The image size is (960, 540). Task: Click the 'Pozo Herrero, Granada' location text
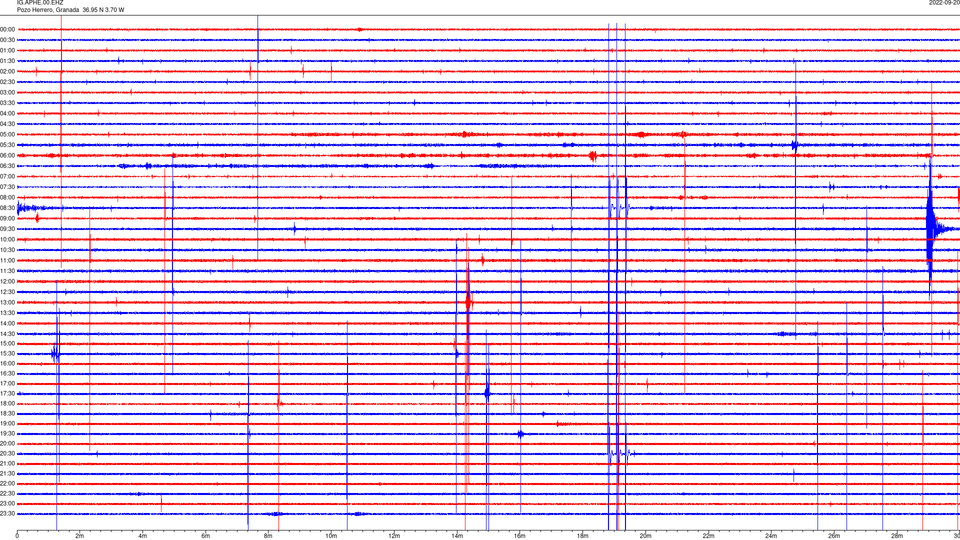(48, 10)
